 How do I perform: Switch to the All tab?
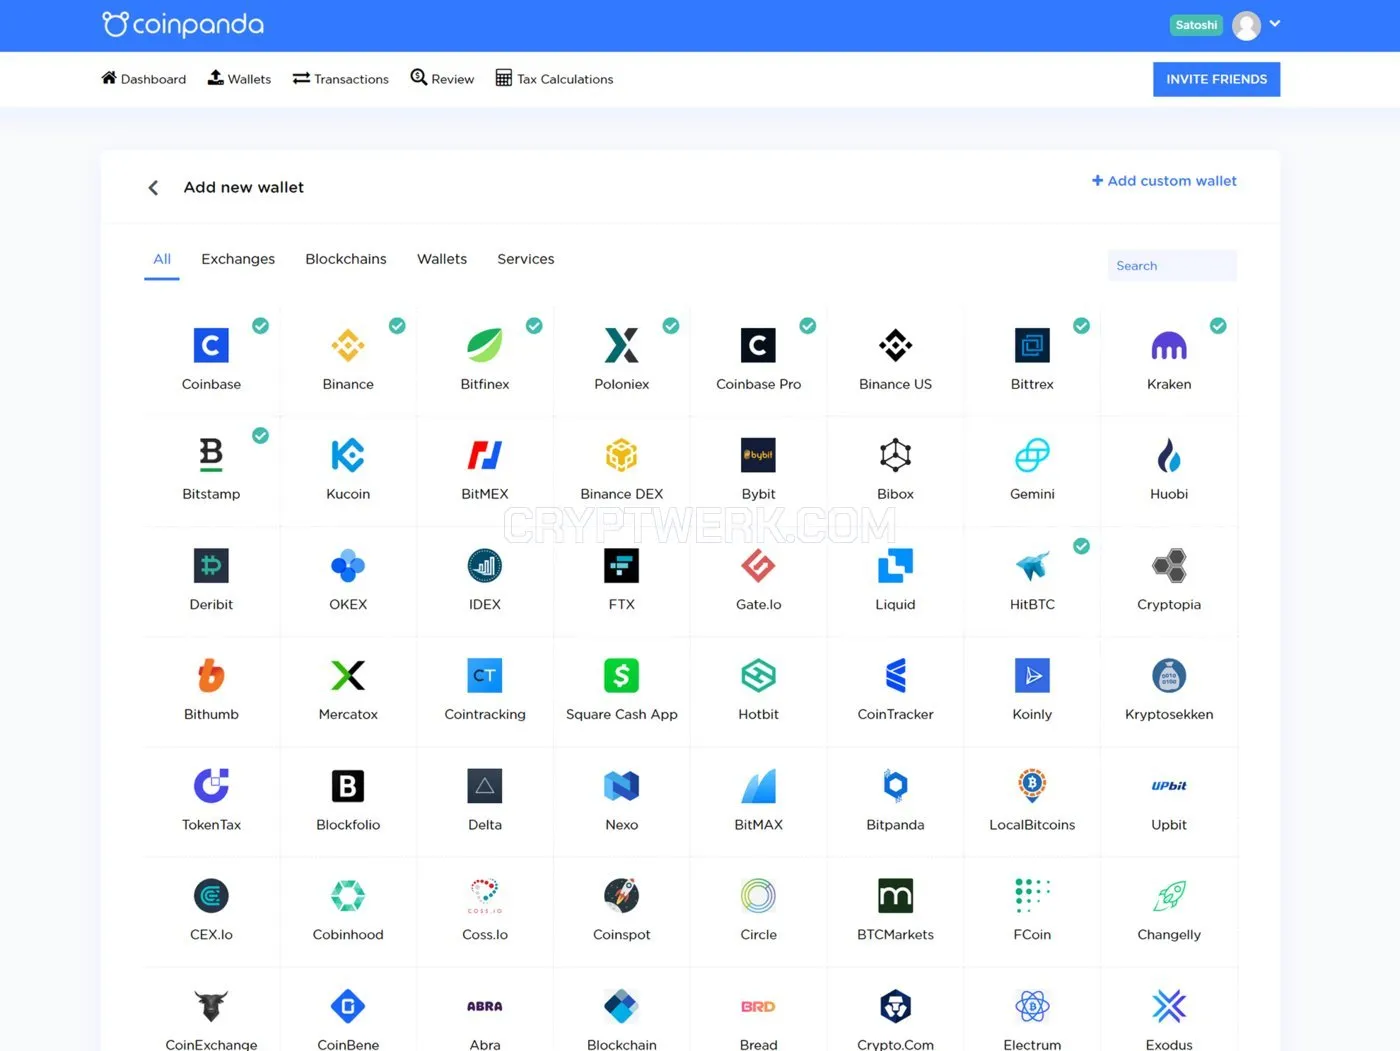[162, 259]
